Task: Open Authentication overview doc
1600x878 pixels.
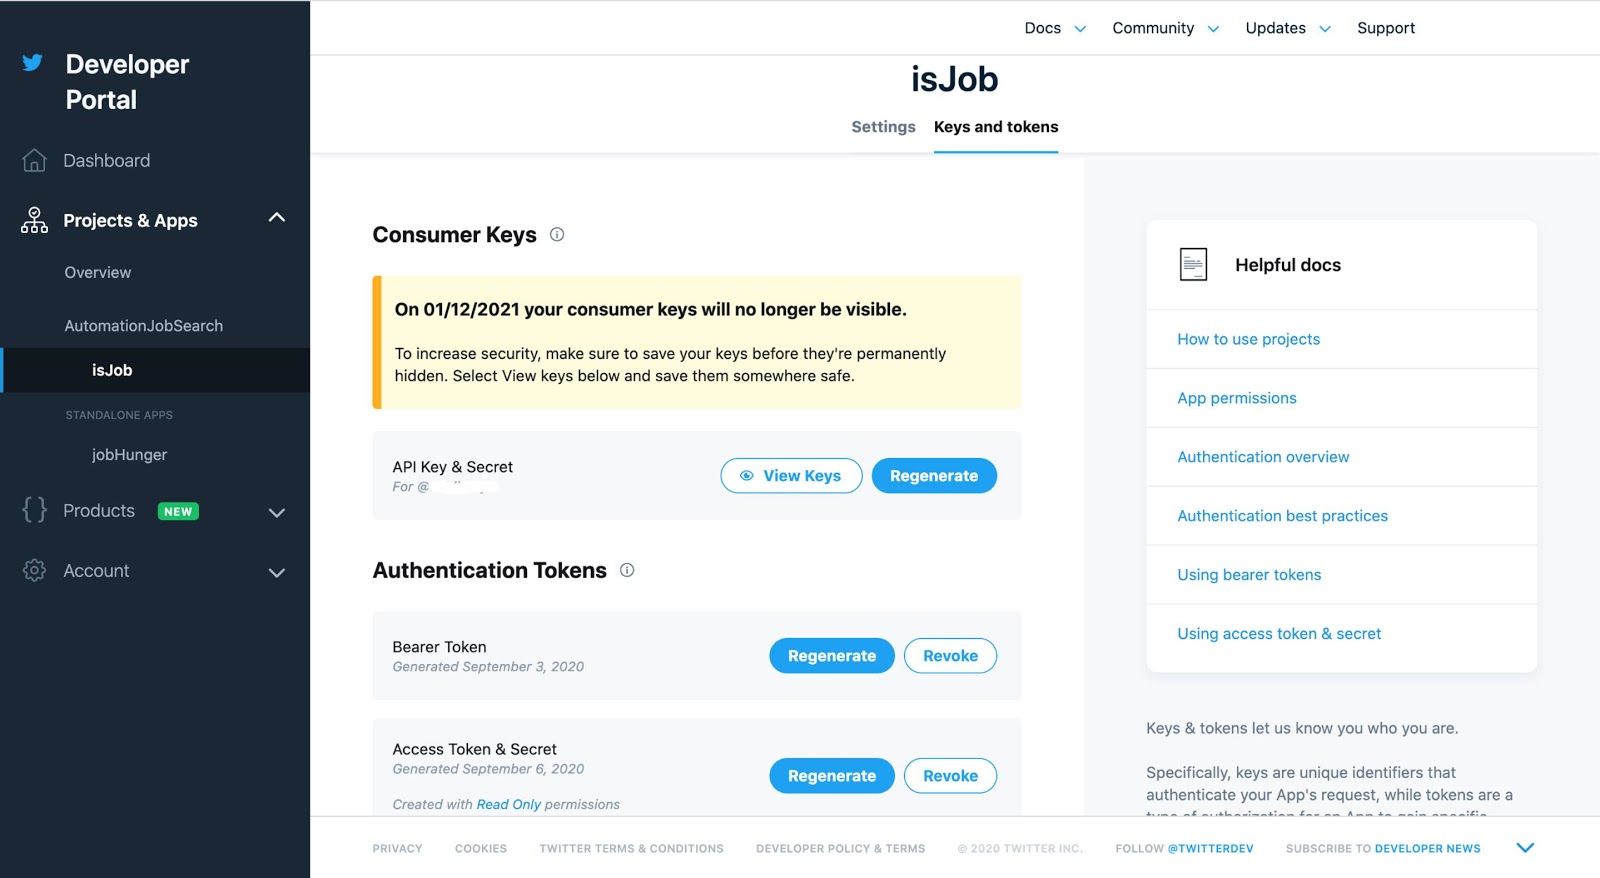Action: coord(1263,457)
